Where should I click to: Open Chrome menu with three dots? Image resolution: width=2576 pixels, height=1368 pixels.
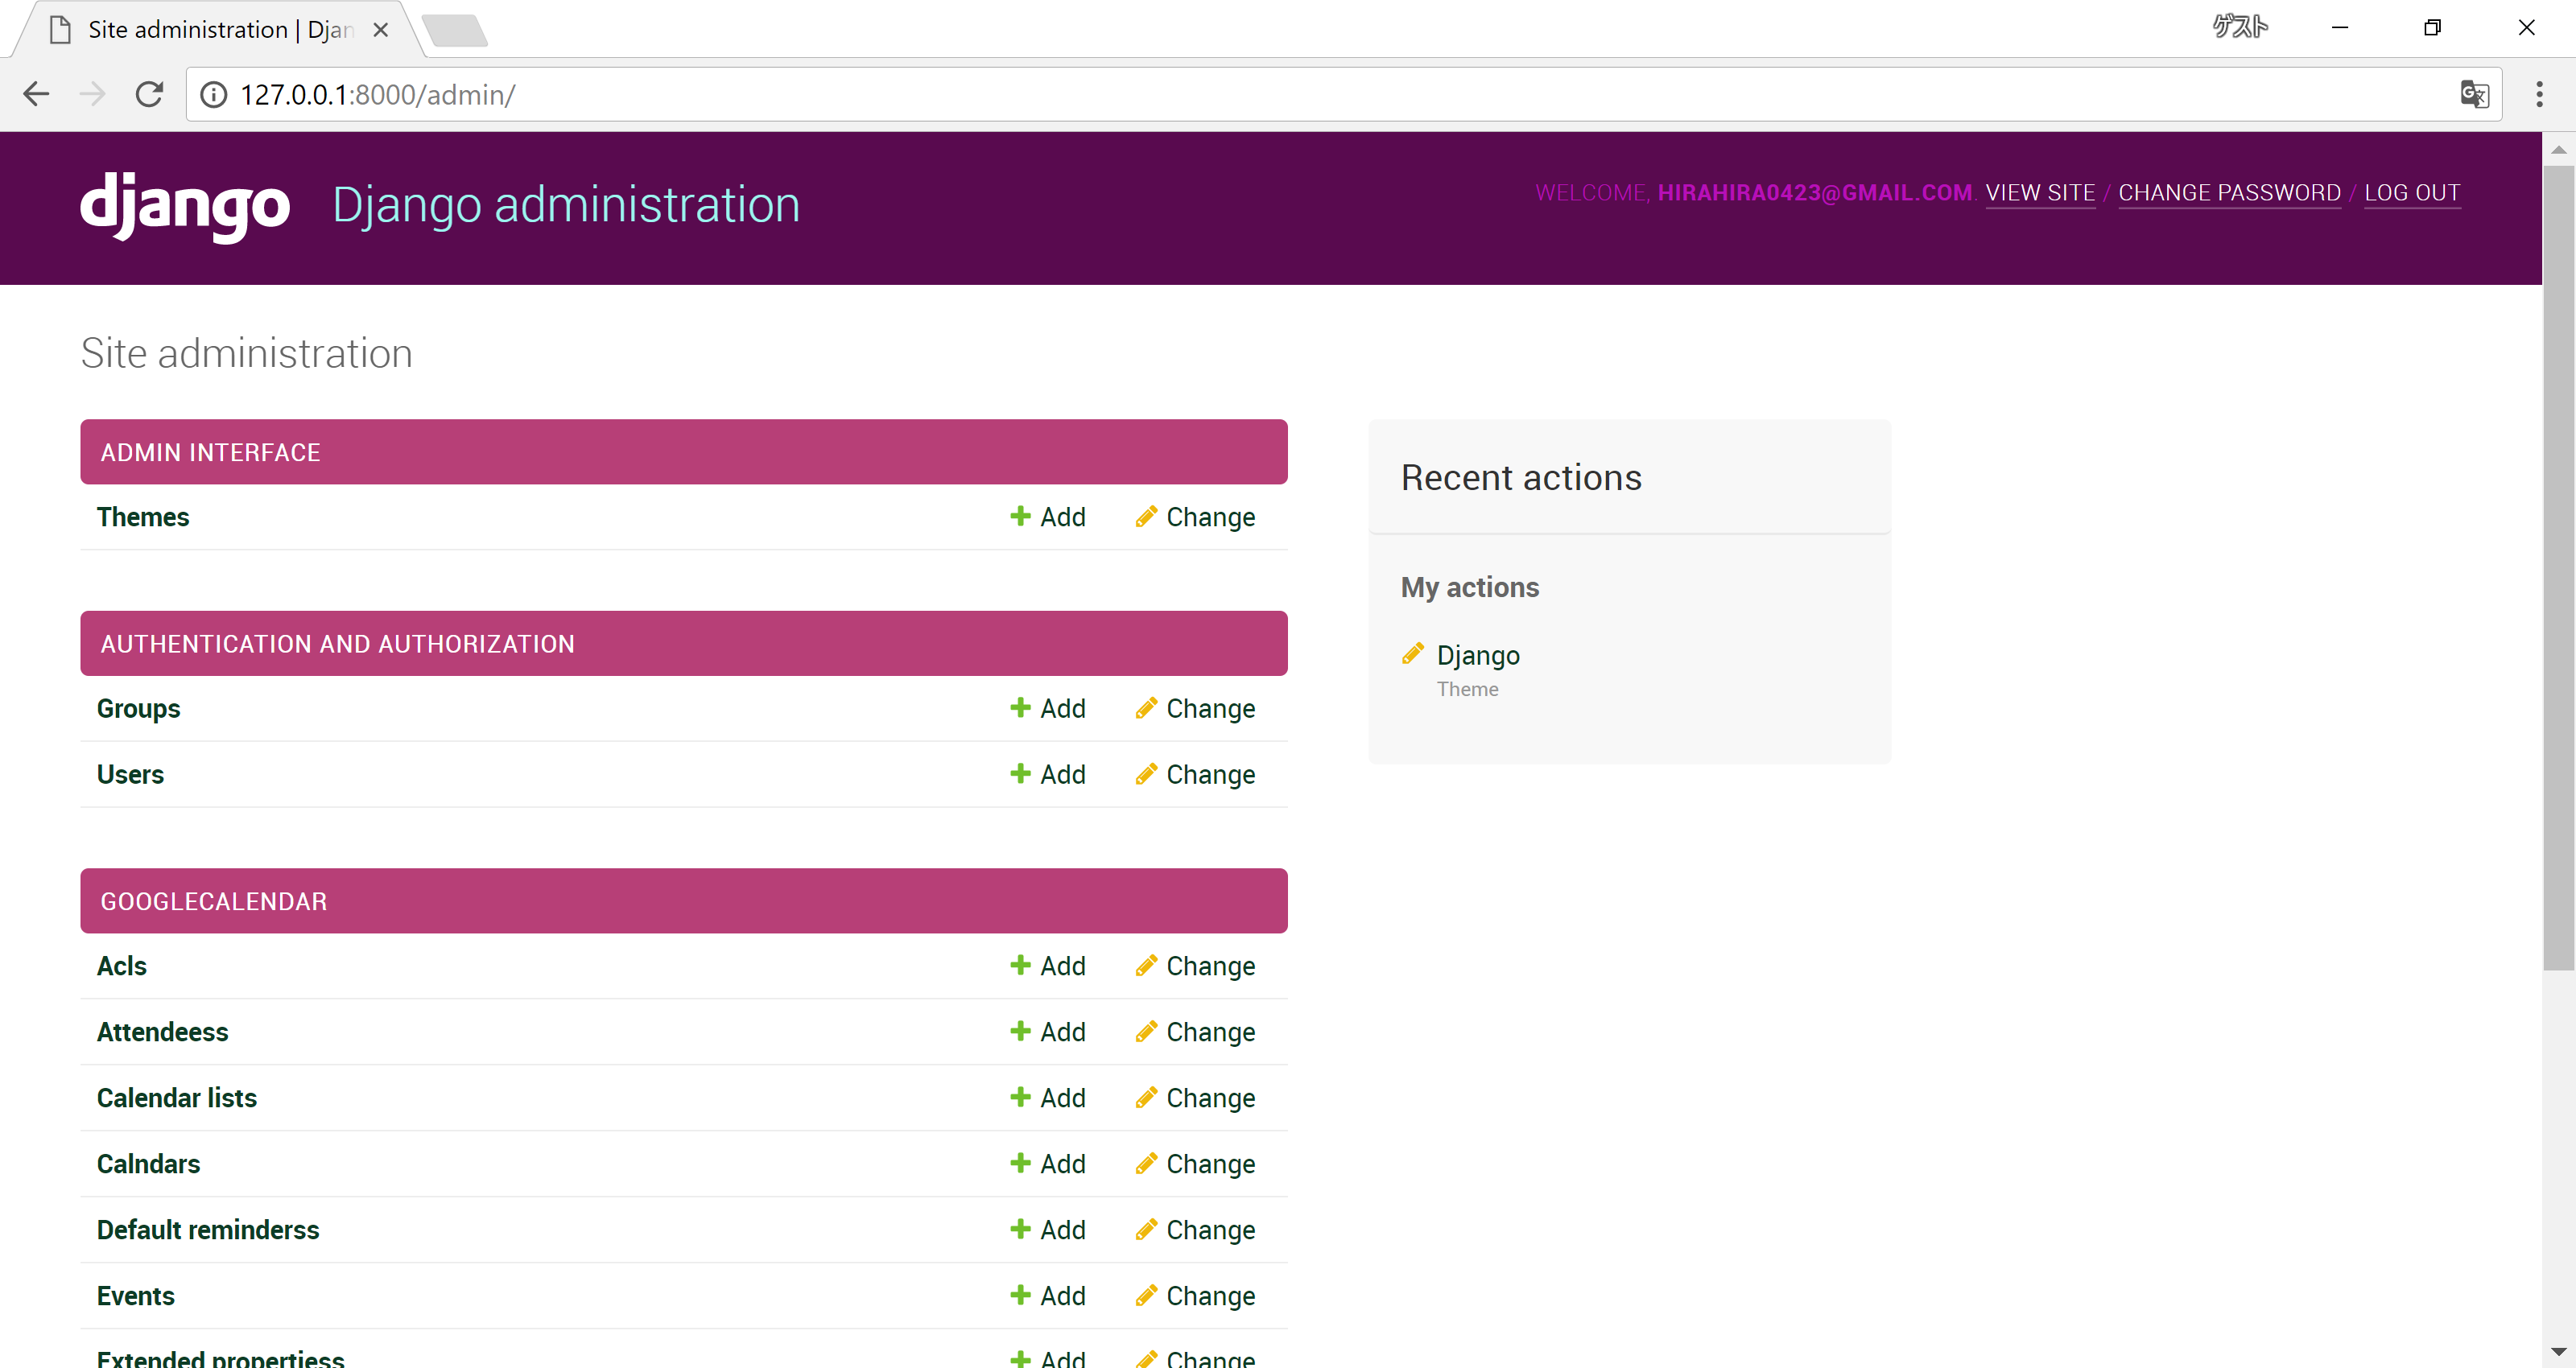coord(2540,94)
